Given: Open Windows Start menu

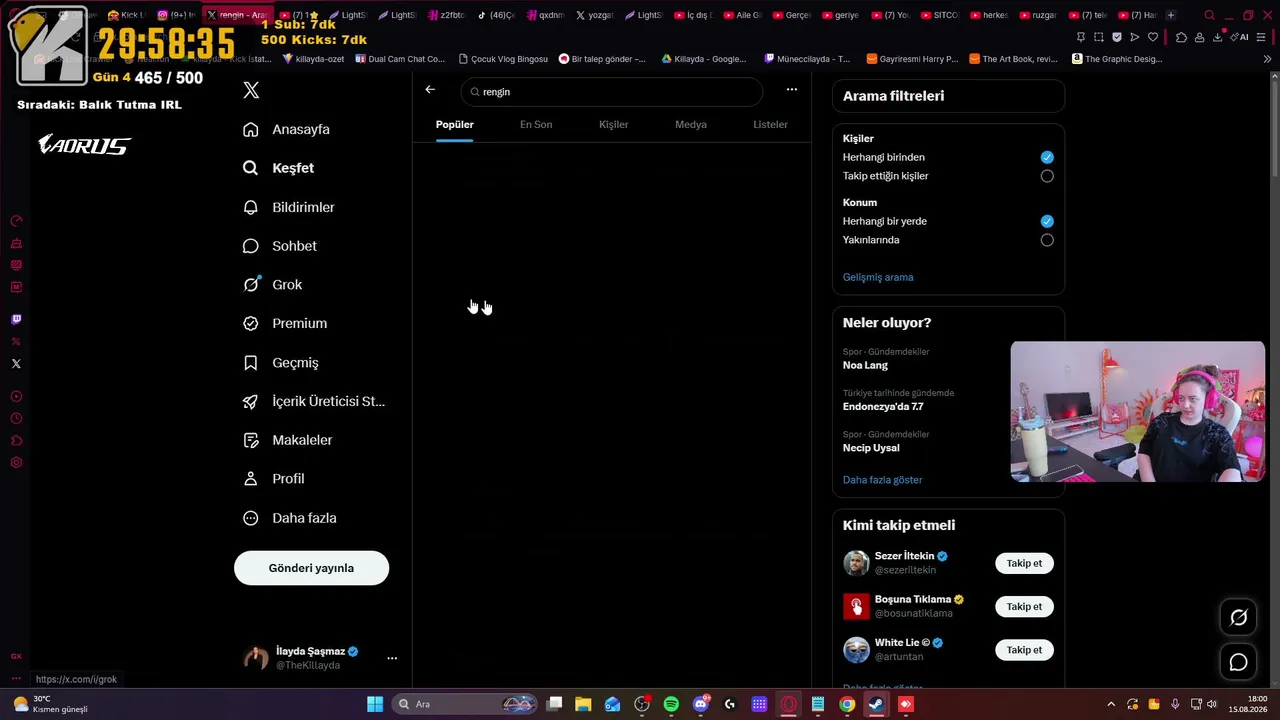Looking at the screenshot, I should point(375,704).
